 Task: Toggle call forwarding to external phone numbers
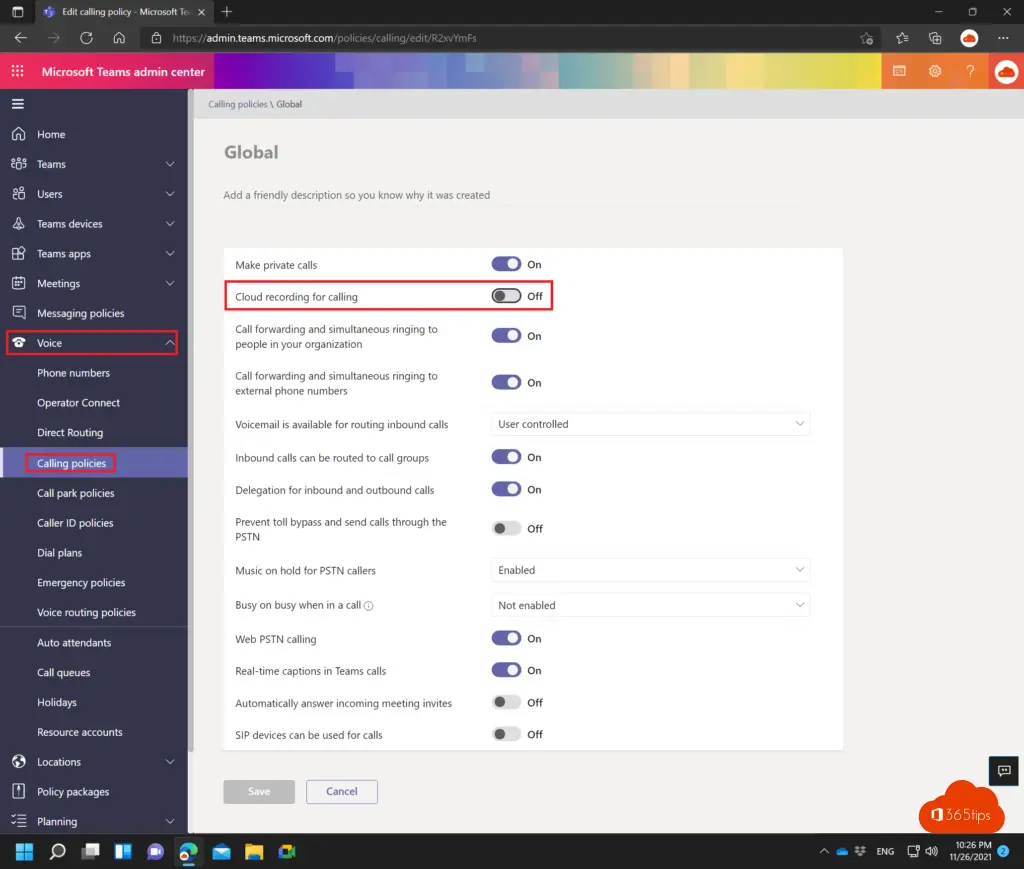coord(506,383)
